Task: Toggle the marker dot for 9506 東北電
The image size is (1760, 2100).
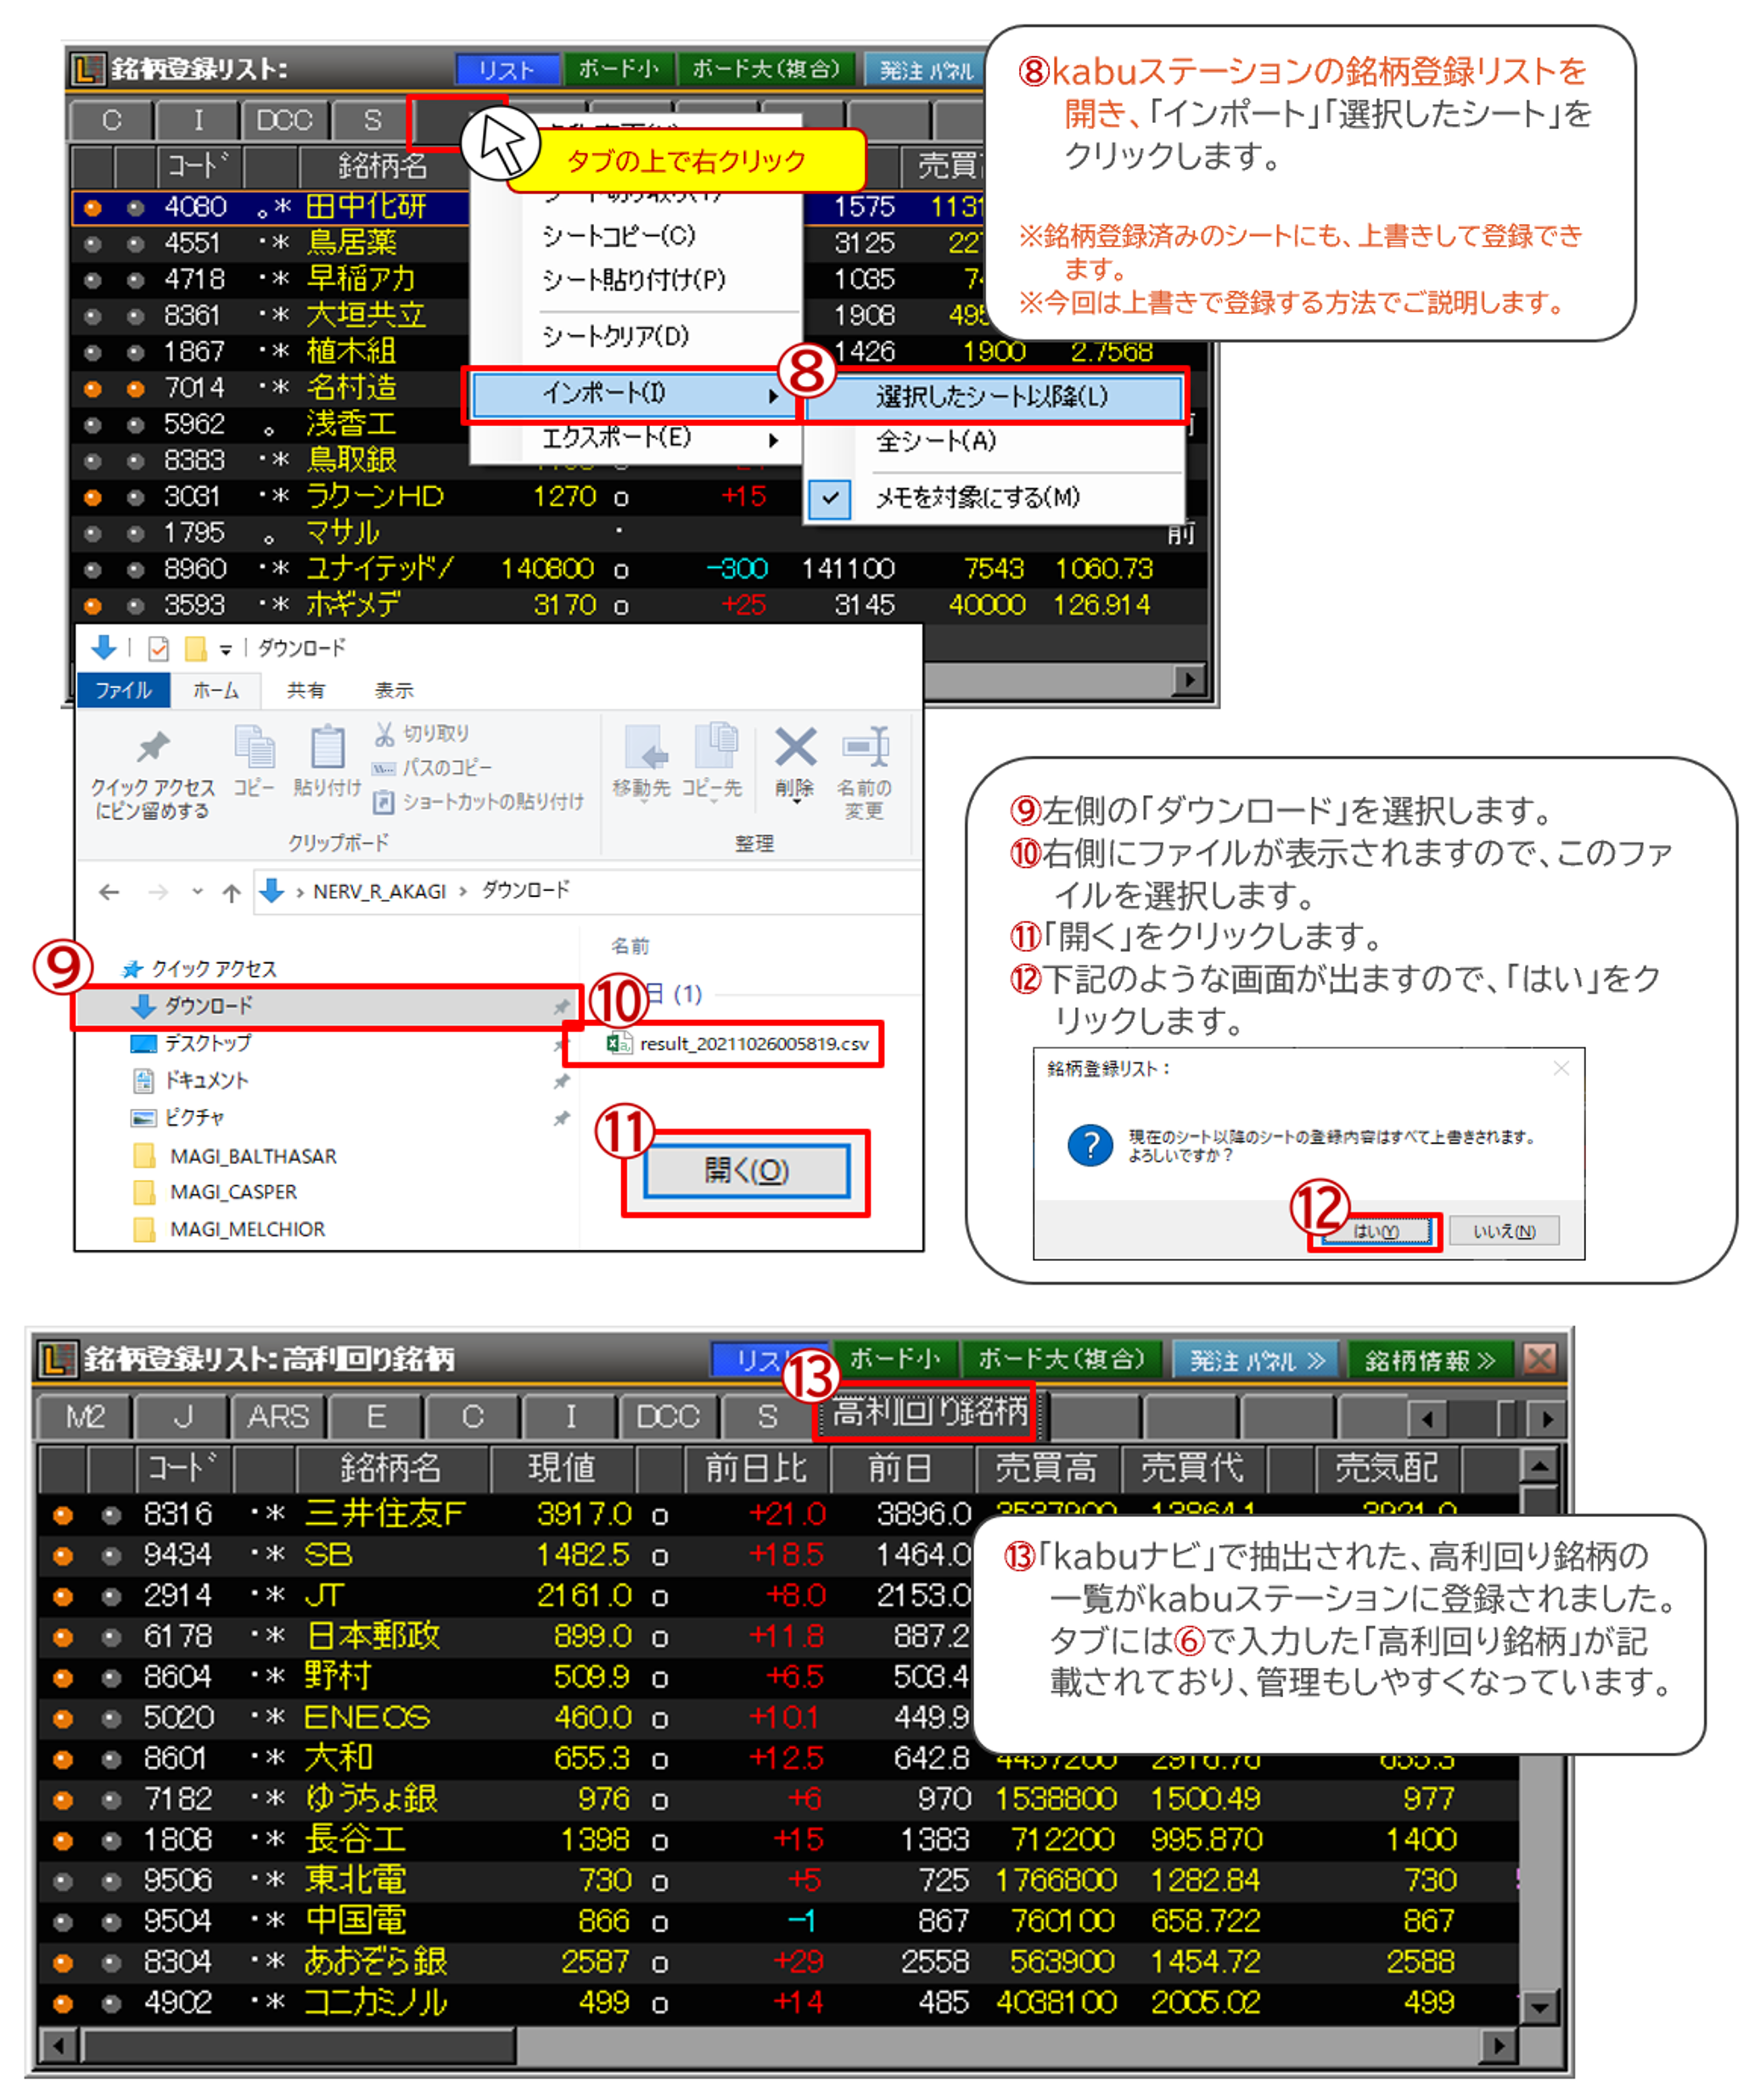Action: tap(62, 1881)
